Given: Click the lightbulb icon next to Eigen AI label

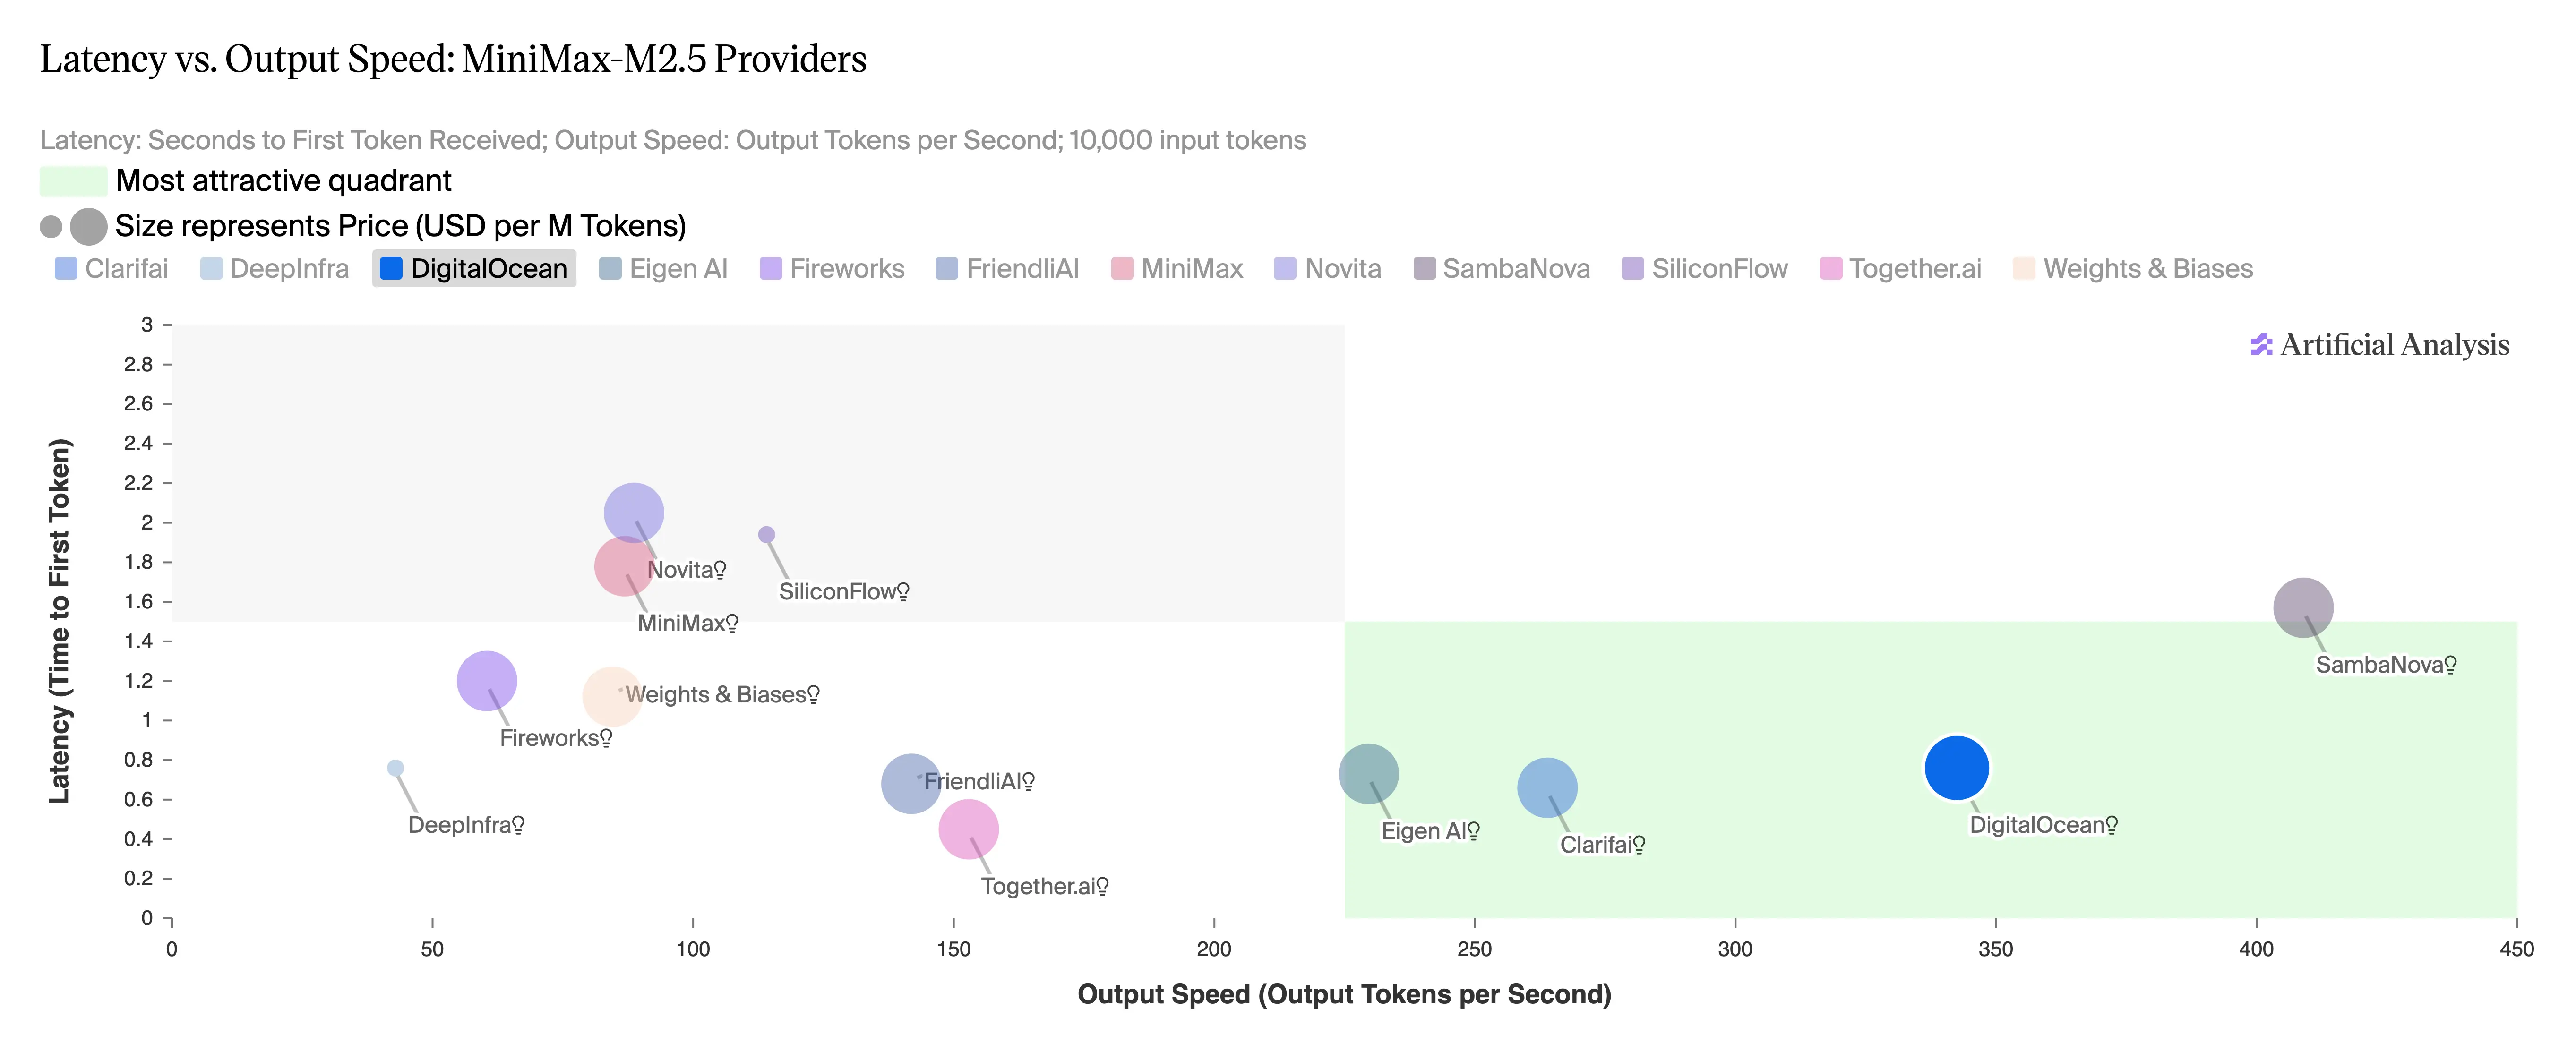Looking at the screenshot, I should click(1473, 831).
